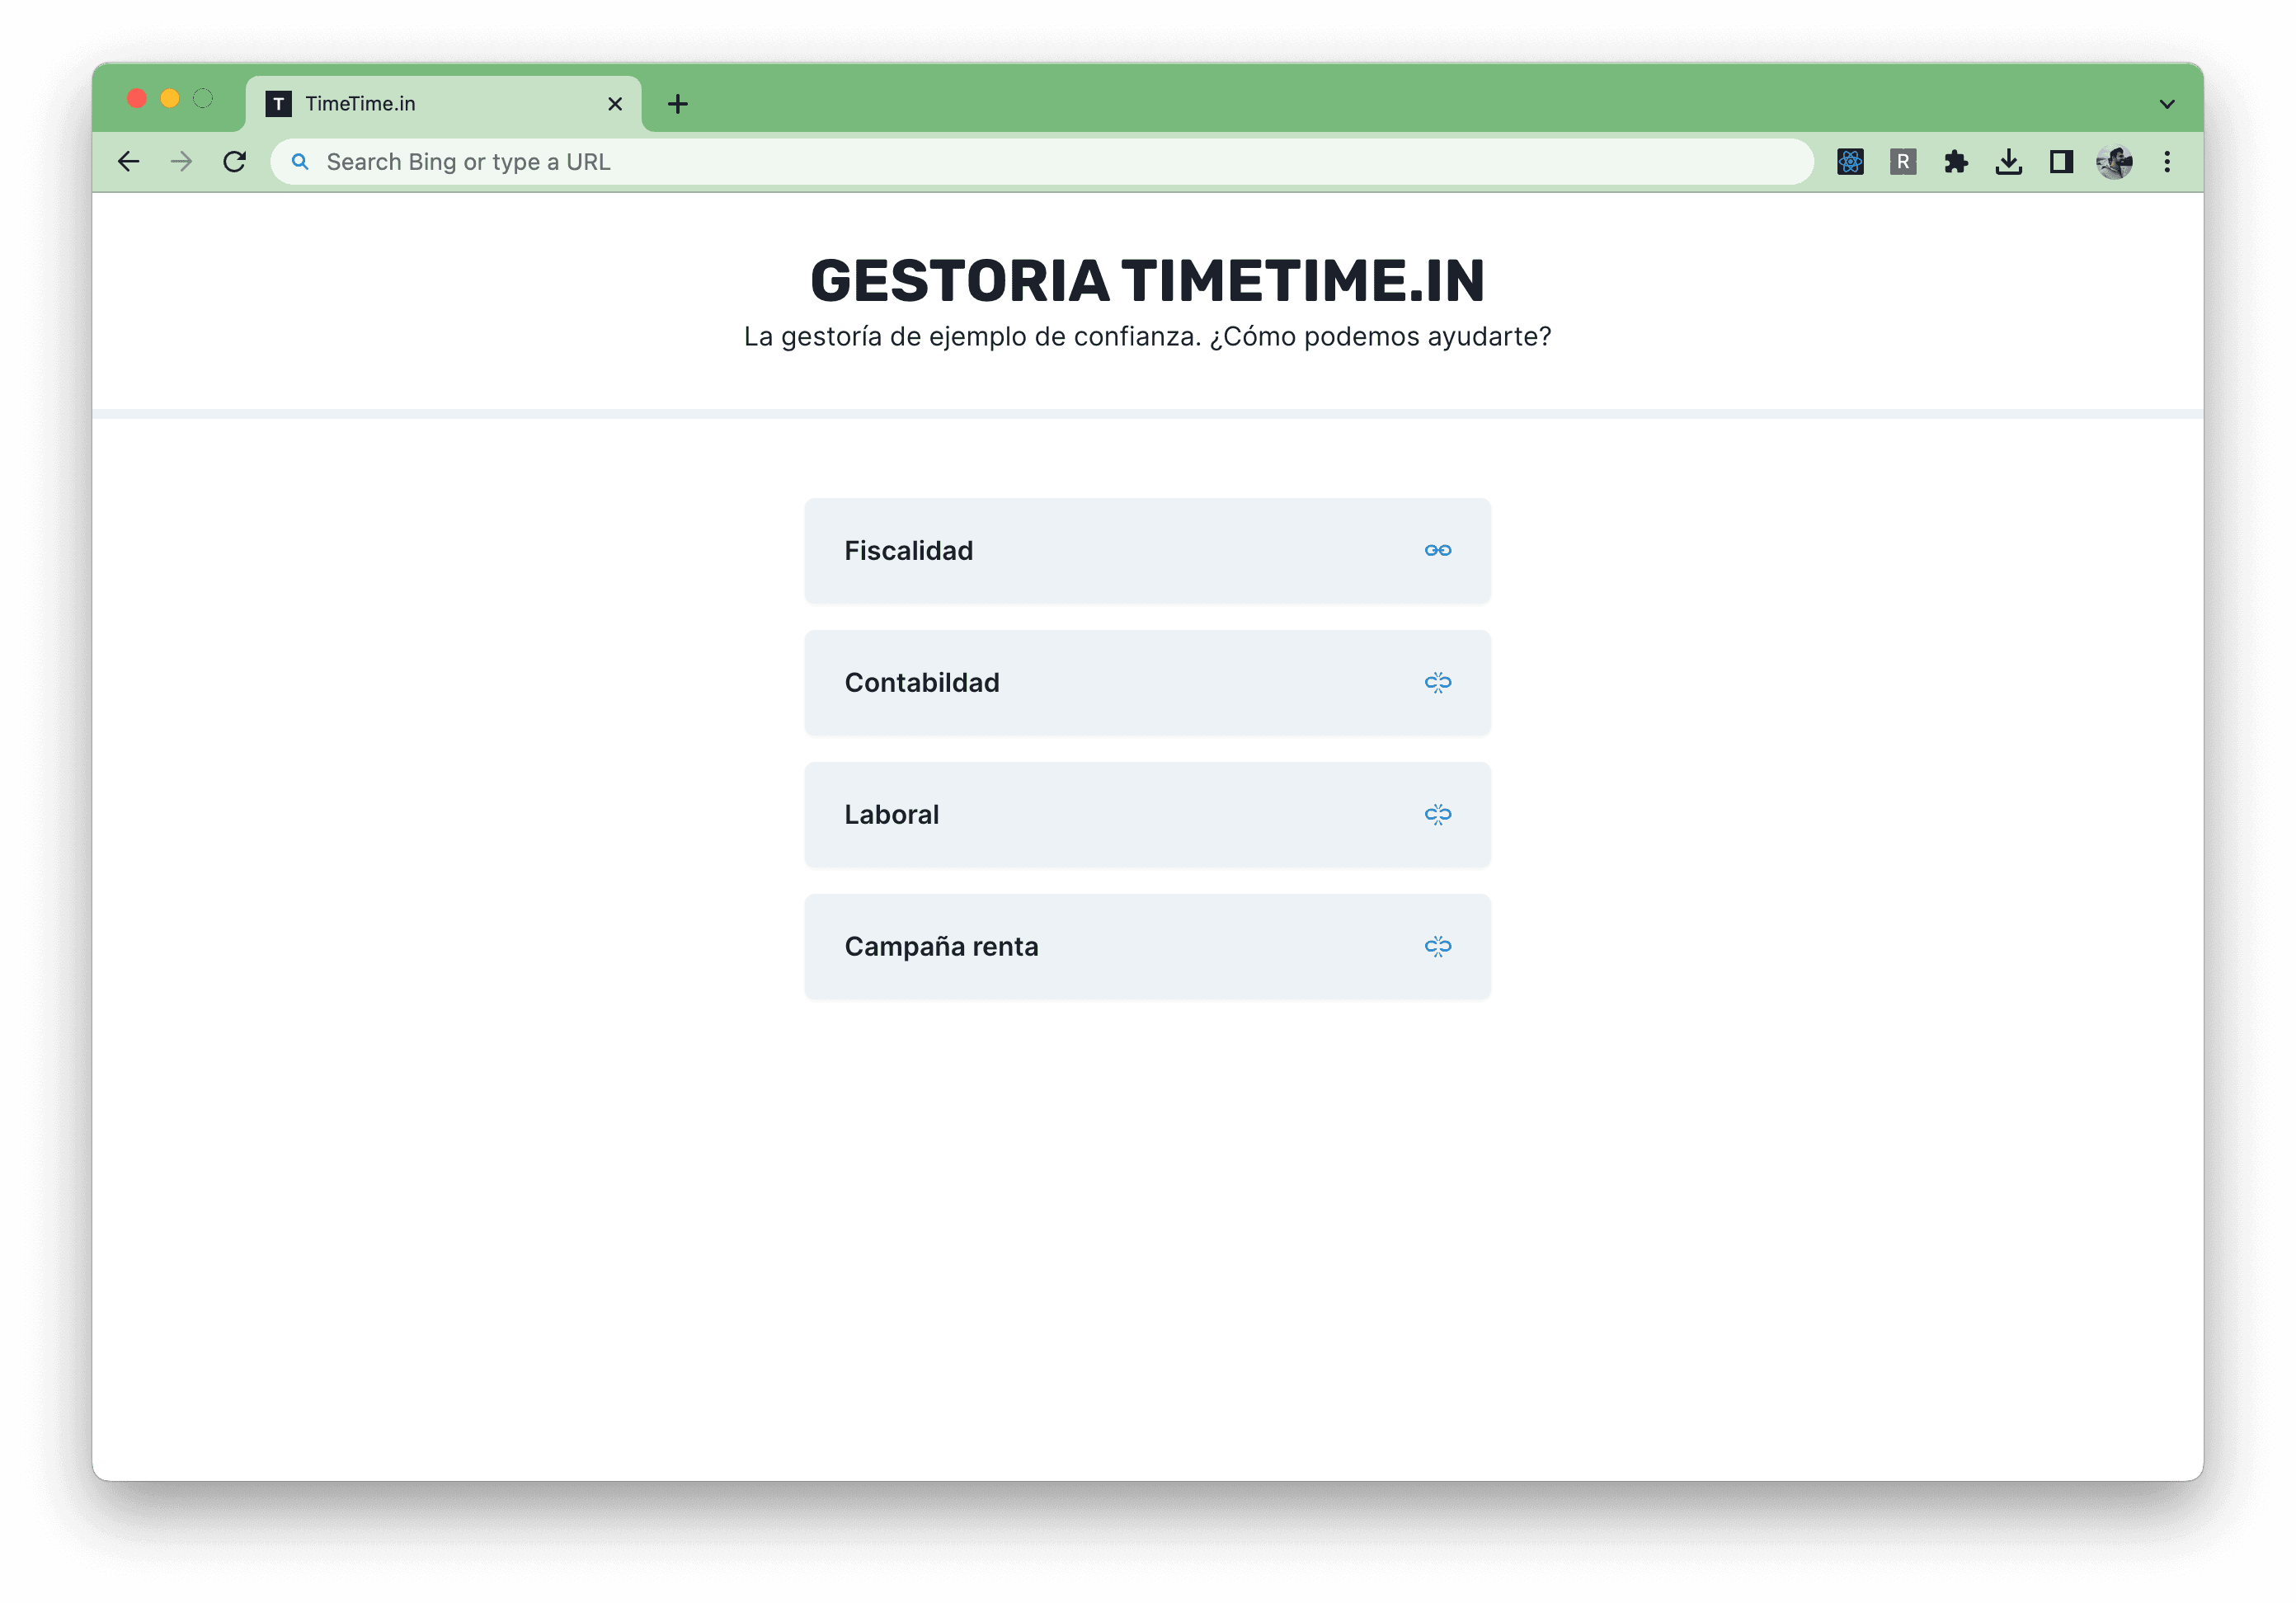Open the three-dot browser menu

(2167, 162)
